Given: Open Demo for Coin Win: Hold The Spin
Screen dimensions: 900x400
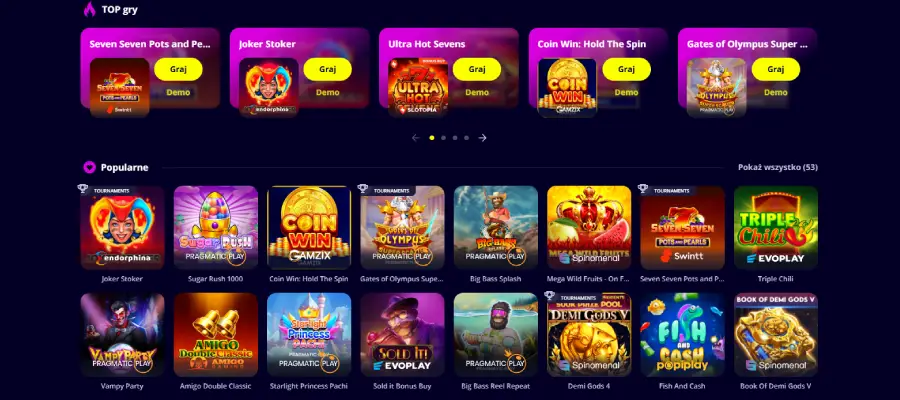Looking at the screenshot, I should (x=626, y=92).
